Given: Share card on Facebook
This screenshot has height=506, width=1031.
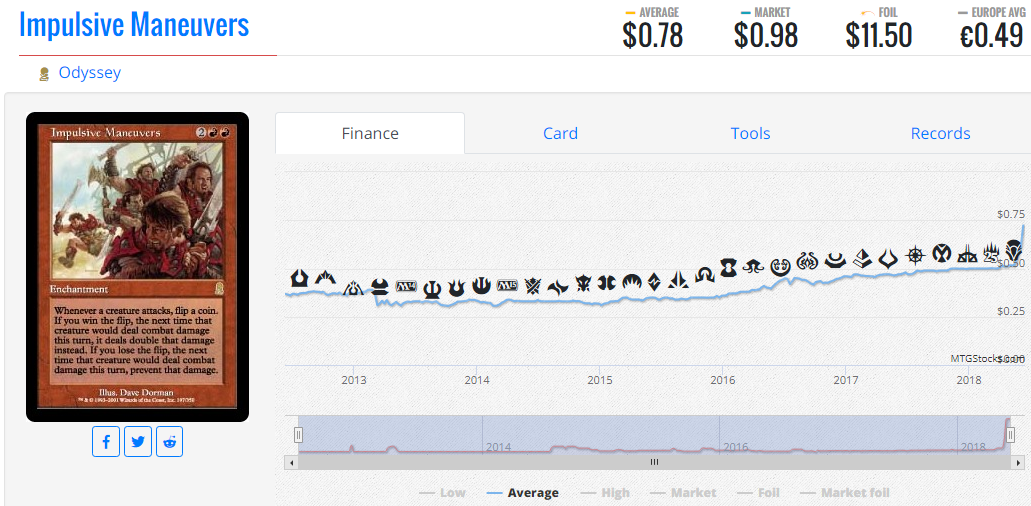Looking at the screenshot, I should tap(106, 441).
